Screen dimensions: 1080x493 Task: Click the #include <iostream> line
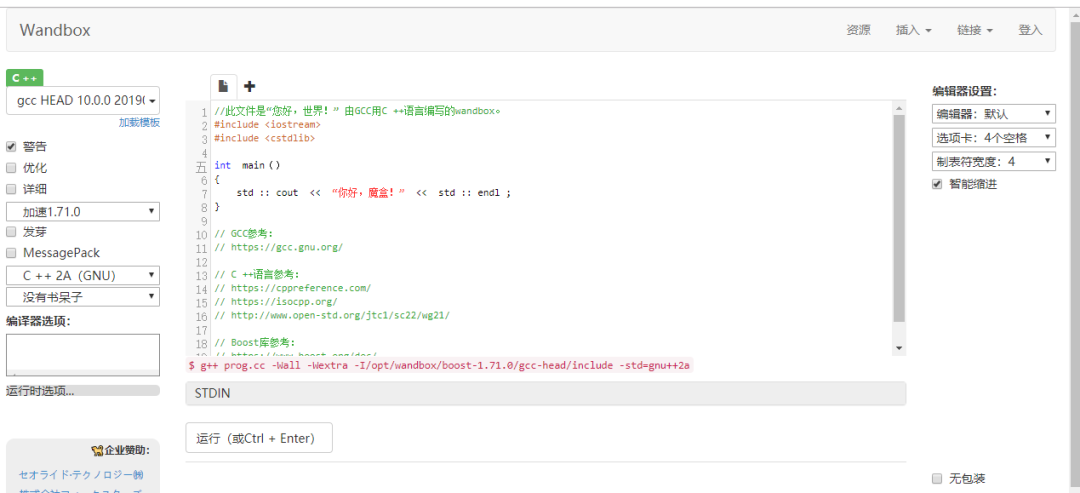[x=267, y=125]
